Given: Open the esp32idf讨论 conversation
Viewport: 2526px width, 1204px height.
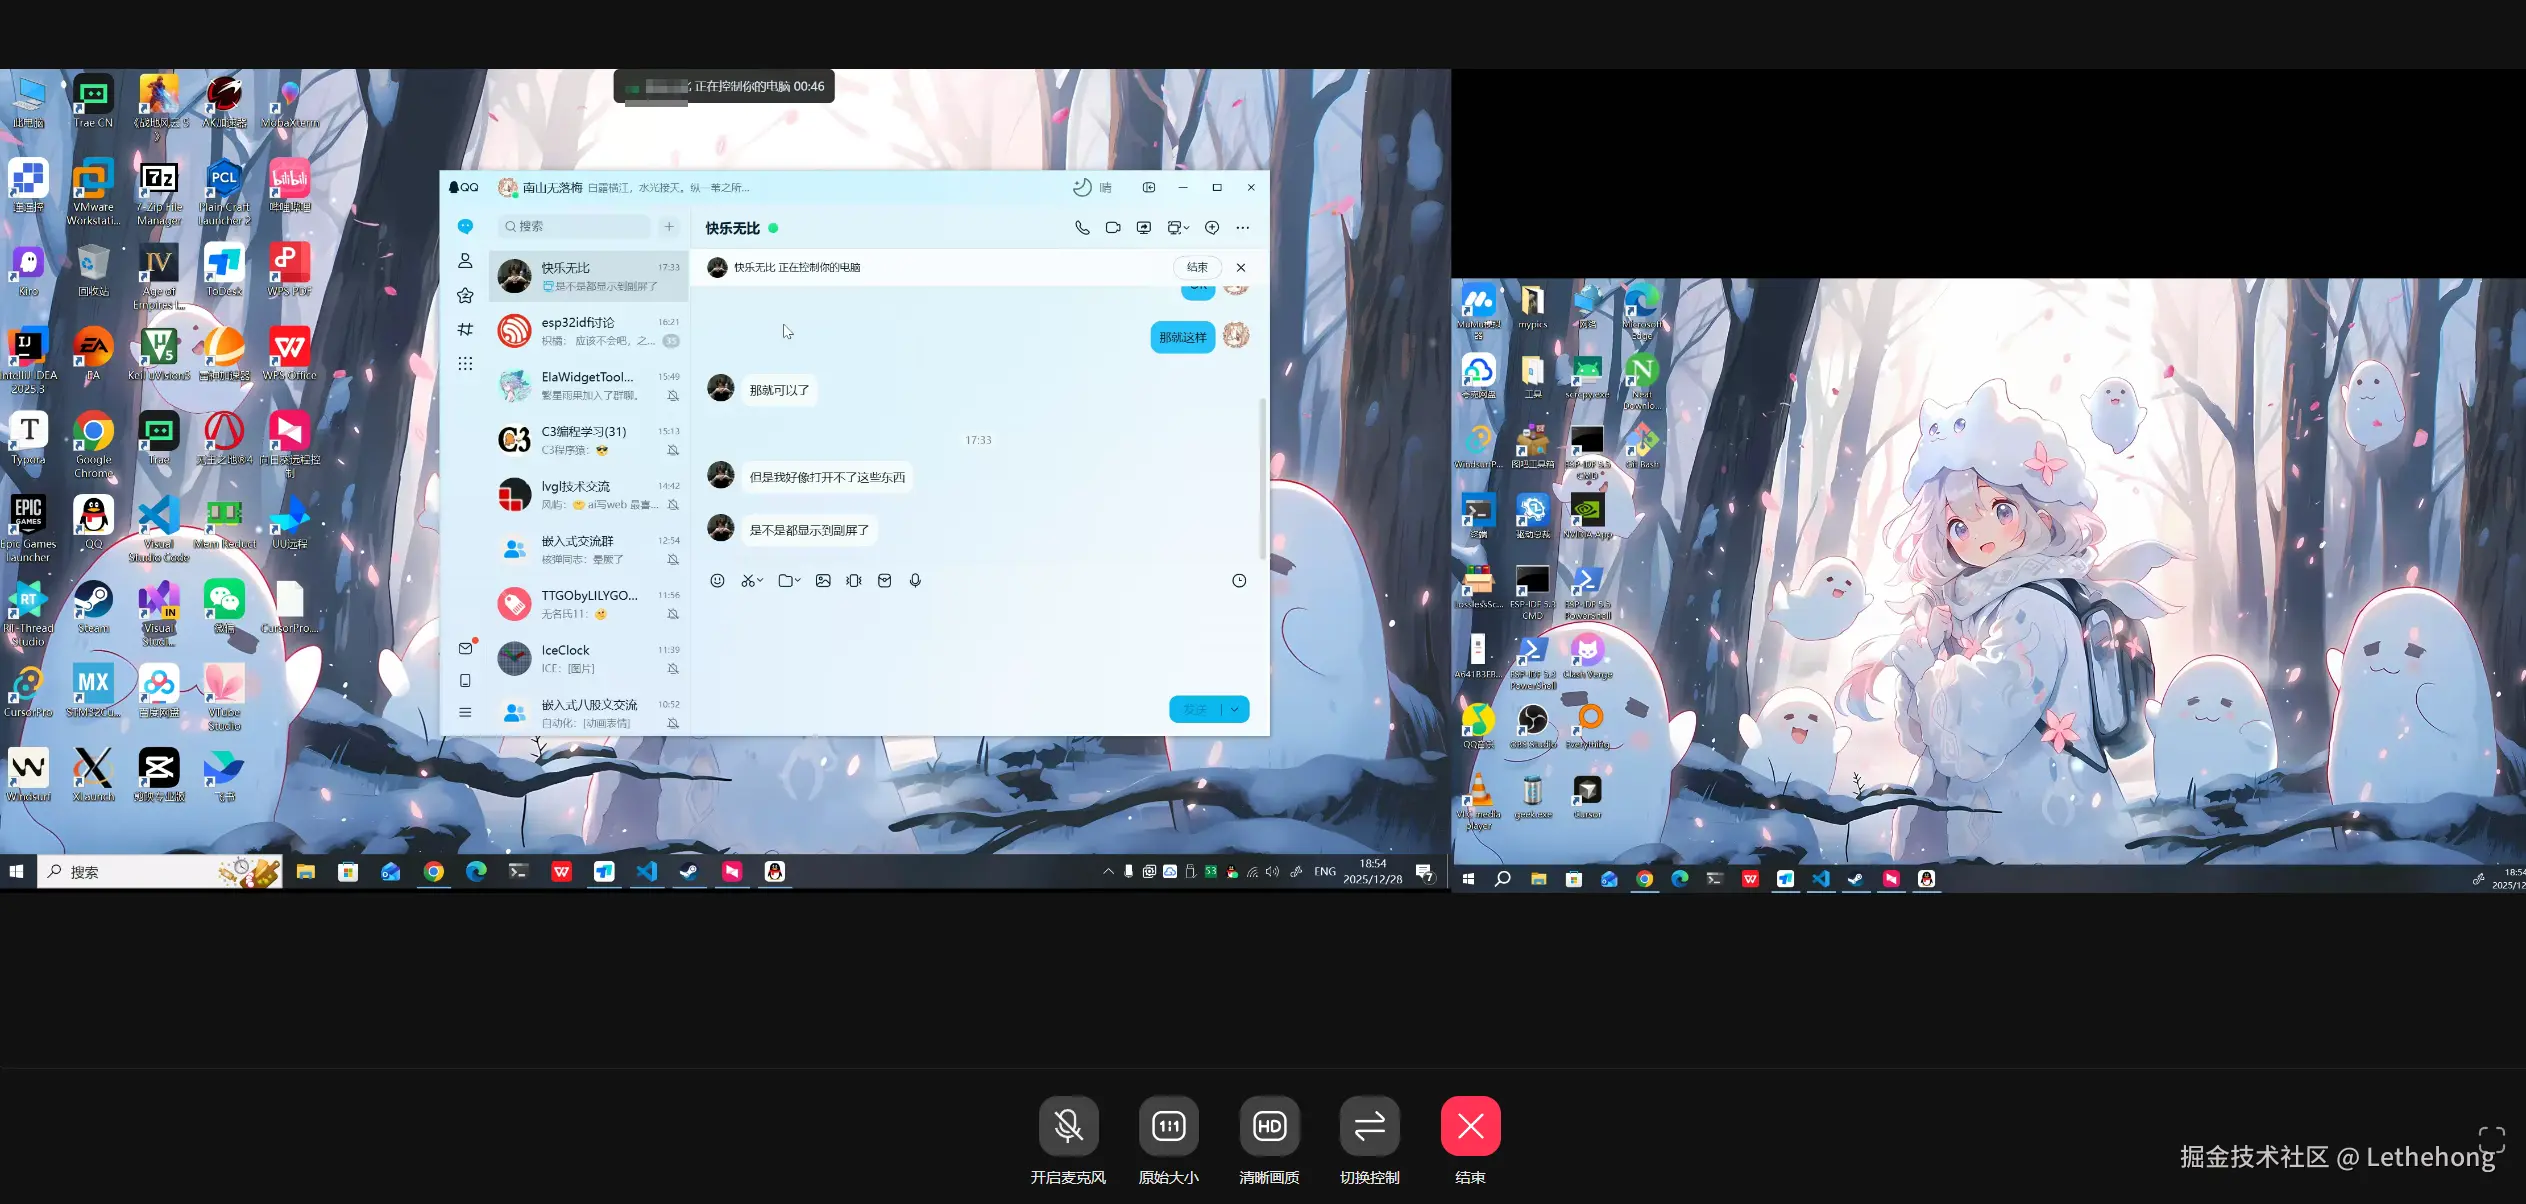Looking at the screenshot, I should (x=588, y=331).
